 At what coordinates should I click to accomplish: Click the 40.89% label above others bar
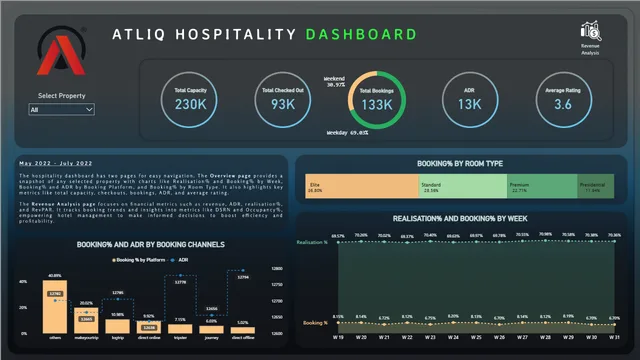[55, 276]
